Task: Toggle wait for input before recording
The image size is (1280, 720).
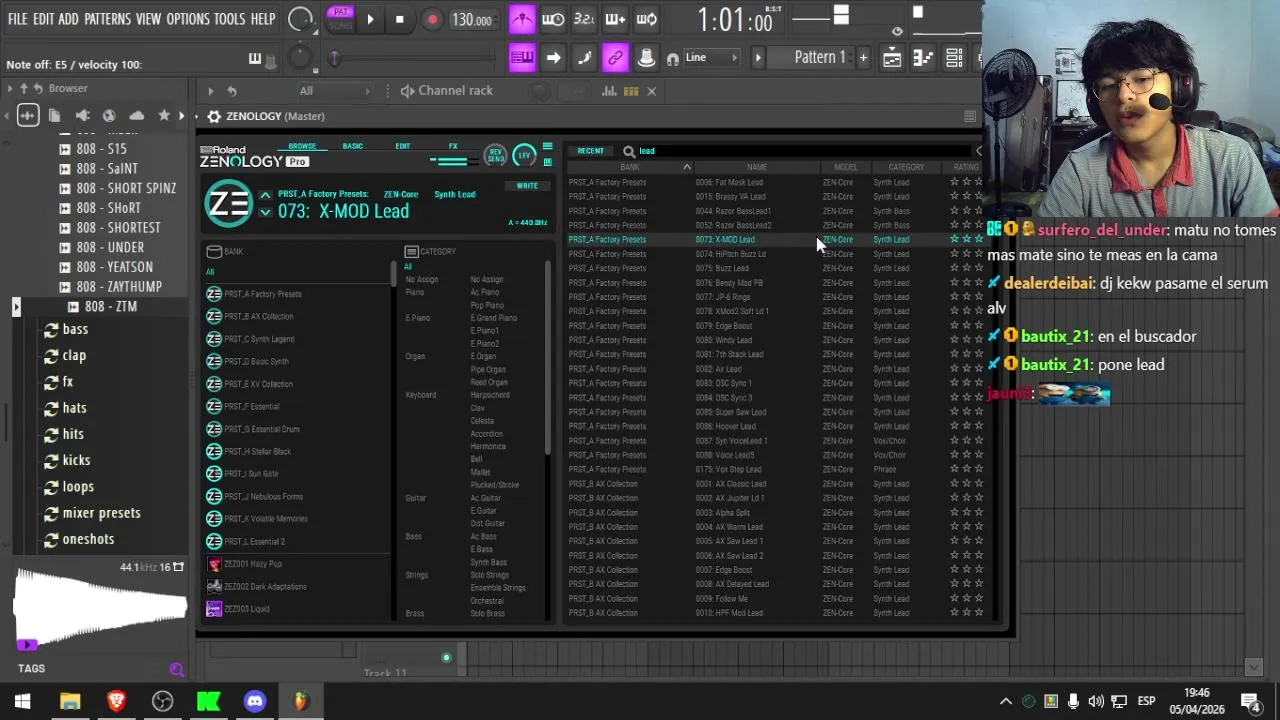Action: [x=553, y=19]
